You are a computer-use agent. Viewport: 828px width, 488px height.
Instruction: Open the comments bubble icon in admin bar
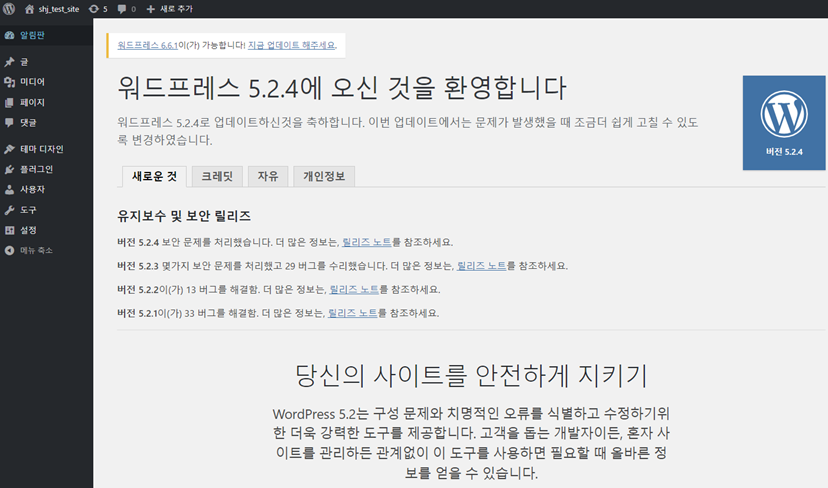click(122, 9)
